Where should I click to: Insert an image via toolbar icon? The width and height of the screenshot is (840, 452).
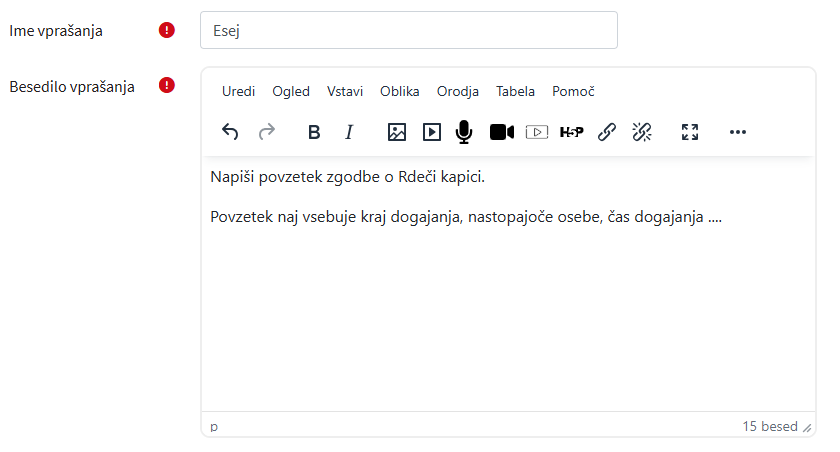(x=397, y=132)
